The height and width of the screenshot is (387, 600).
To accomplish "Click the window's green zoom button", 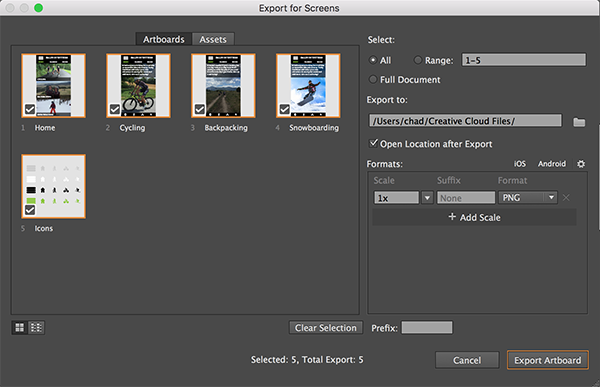I will (38, 8).
